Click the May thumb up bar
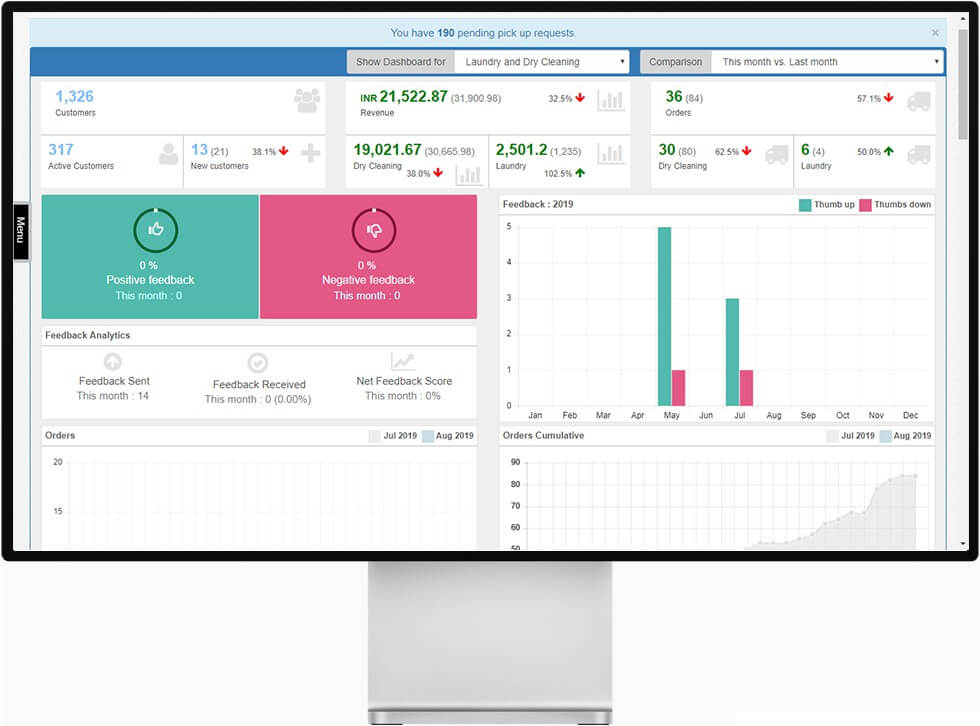 tap(664, 316)
